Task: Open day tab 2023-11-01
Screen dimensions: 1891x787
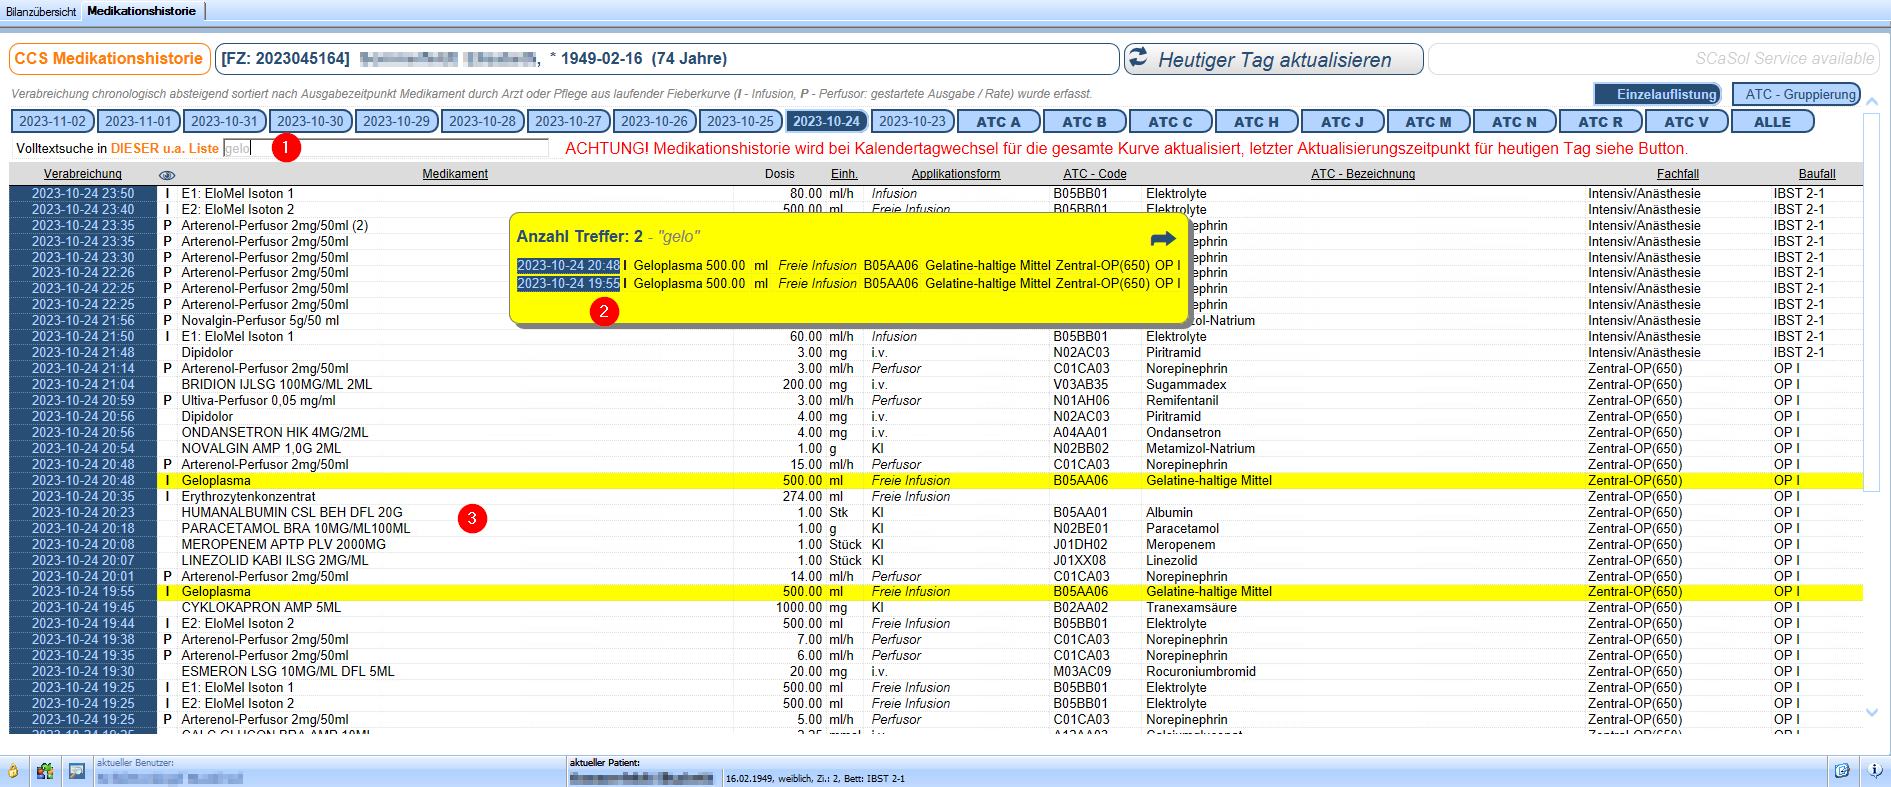Action: 139,121
